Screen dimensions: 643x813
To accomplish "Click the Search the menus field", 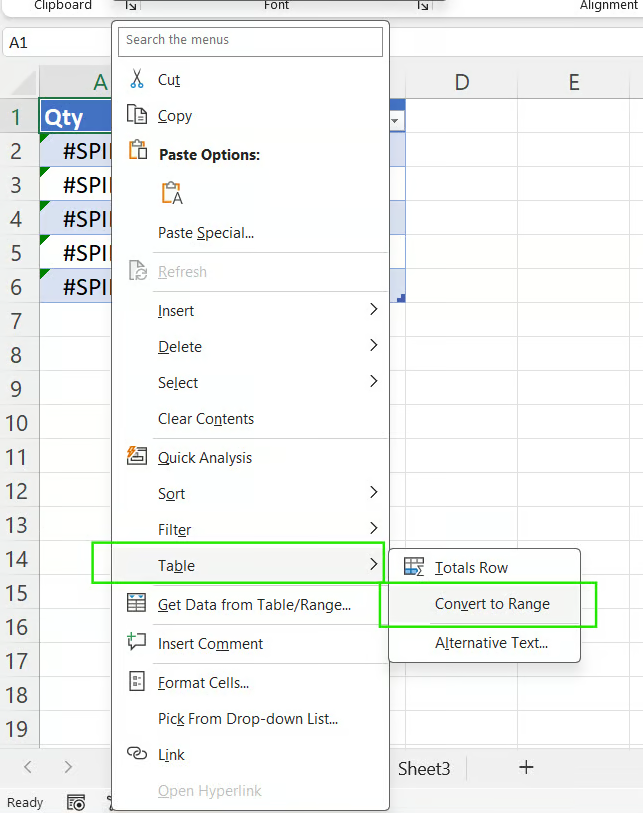I will pos(250,41).
